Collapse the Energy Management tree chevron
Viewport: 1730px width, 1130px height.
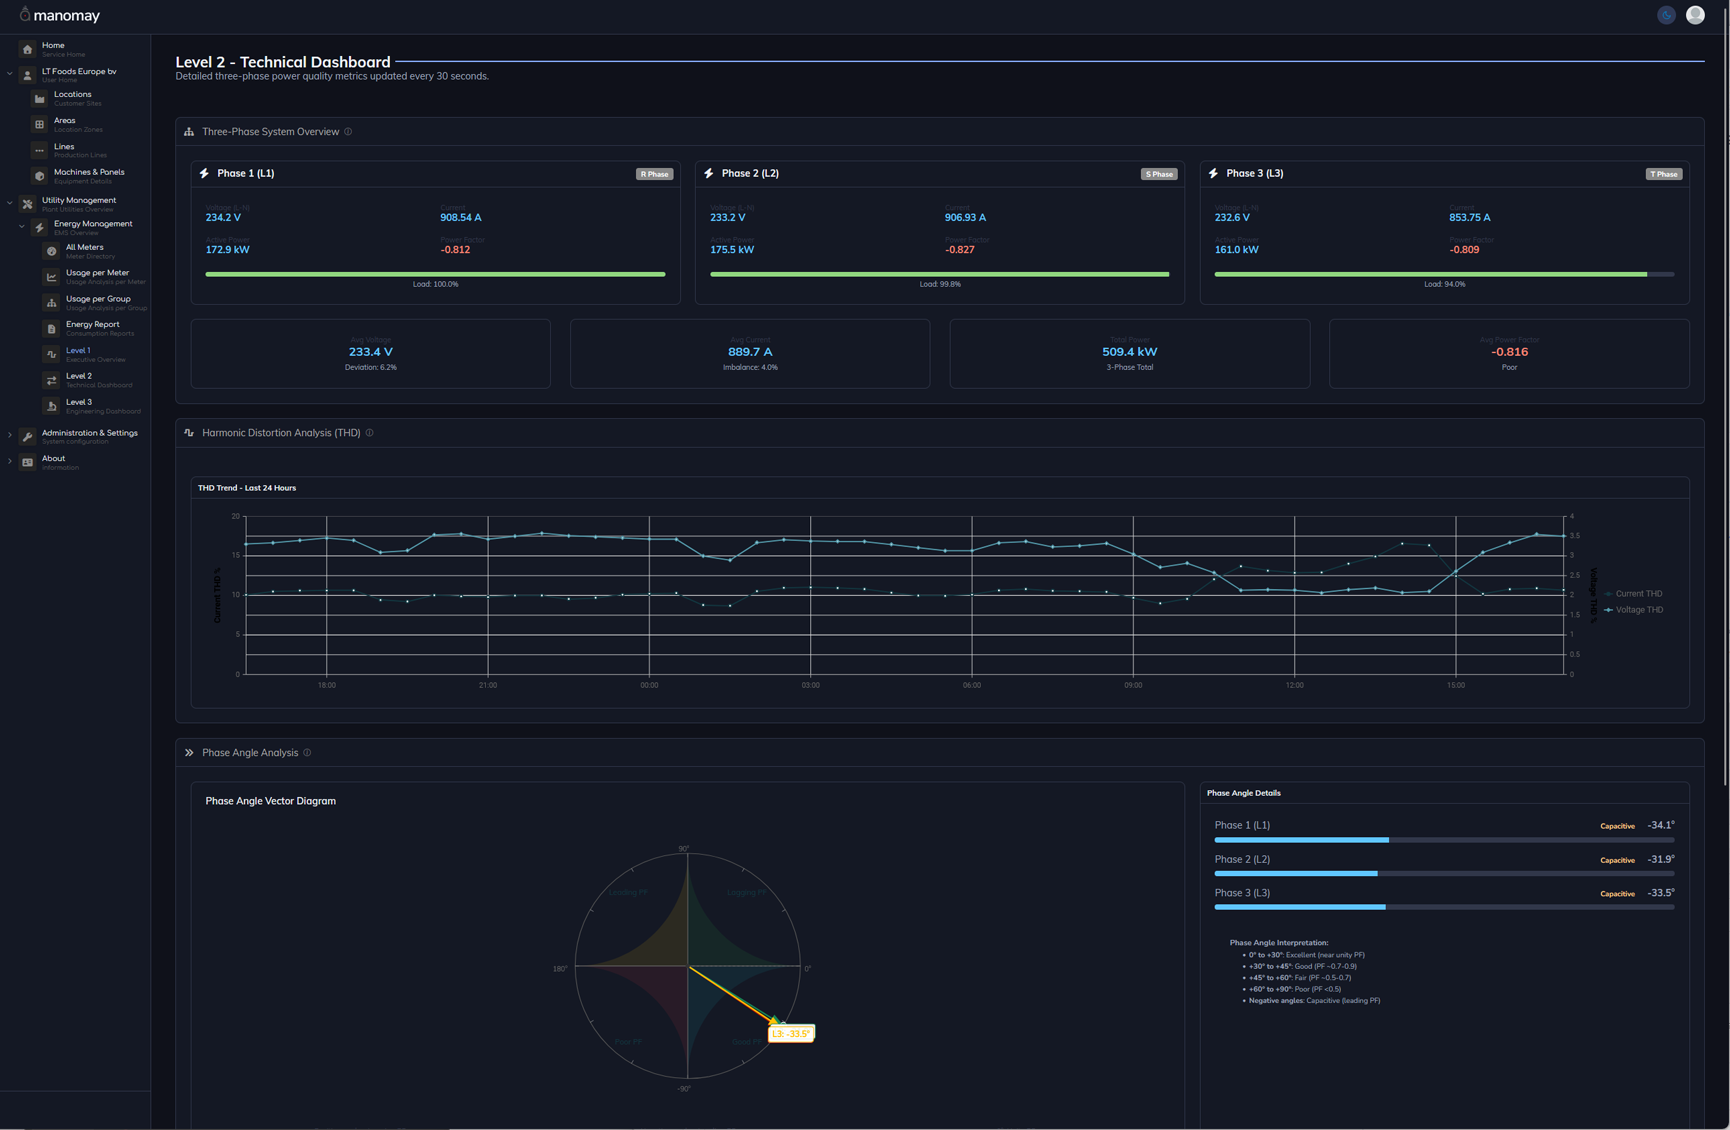click(22, 227)
